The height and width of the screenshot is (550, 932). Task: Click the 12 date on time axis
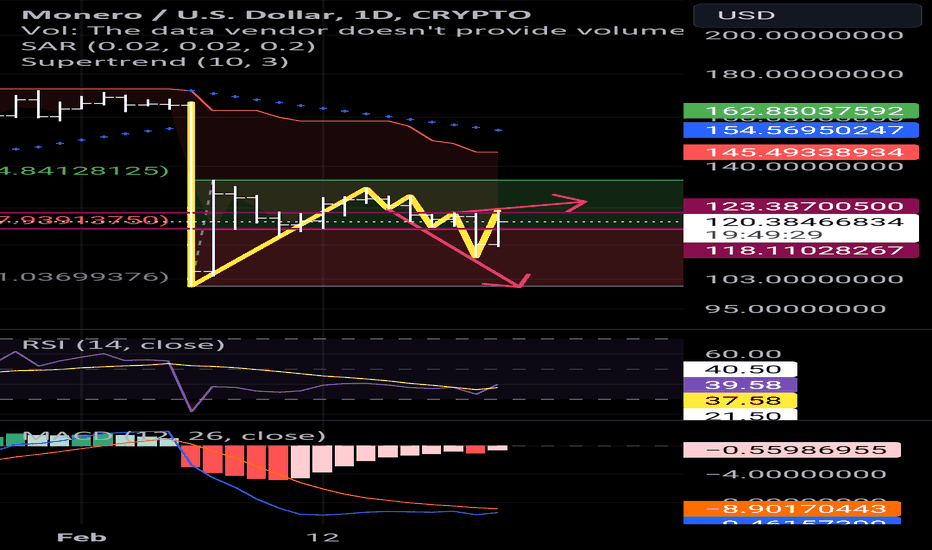322,537
